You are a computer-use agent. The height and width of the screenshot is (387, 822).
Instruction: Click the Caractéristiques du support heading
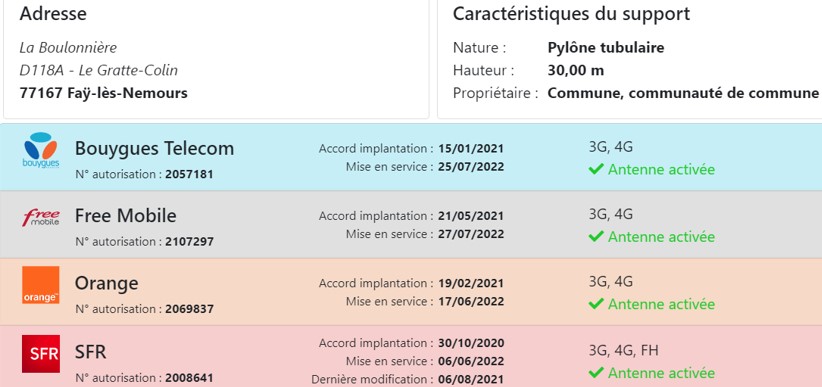point(571,14)
